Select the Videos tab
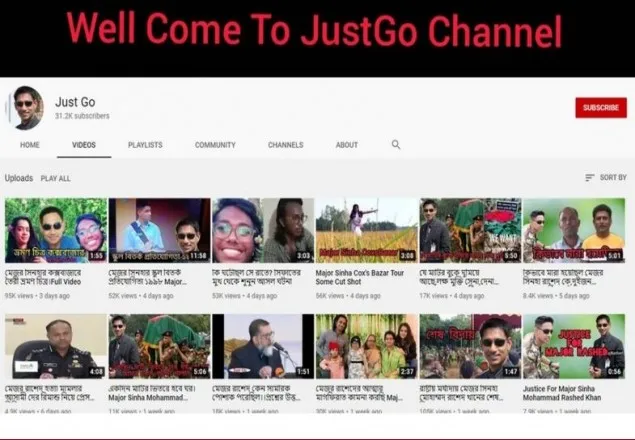This screenshot has width=635, height=440. [x=84, y=145]
